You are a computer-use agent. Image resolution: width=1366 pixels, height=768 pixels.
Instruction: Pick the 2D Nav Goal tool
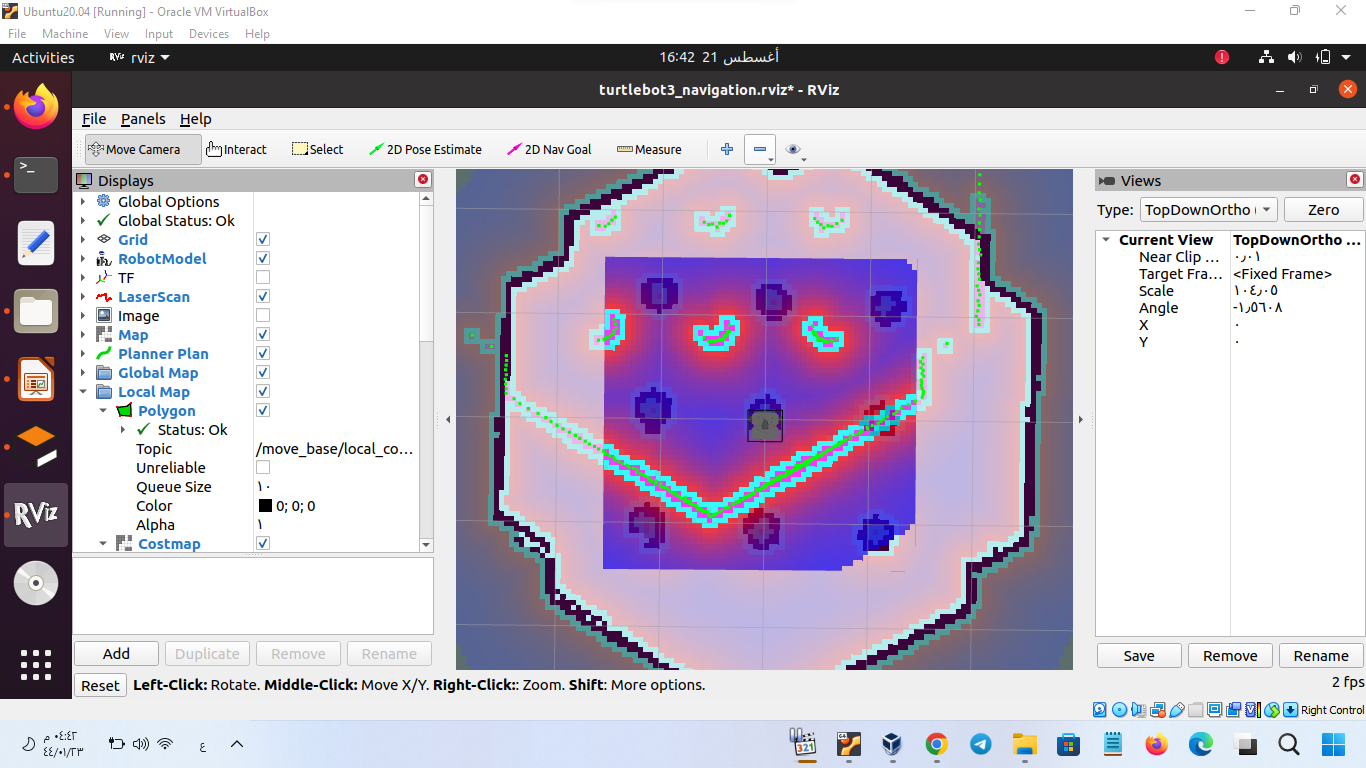(x=549, y=150)
